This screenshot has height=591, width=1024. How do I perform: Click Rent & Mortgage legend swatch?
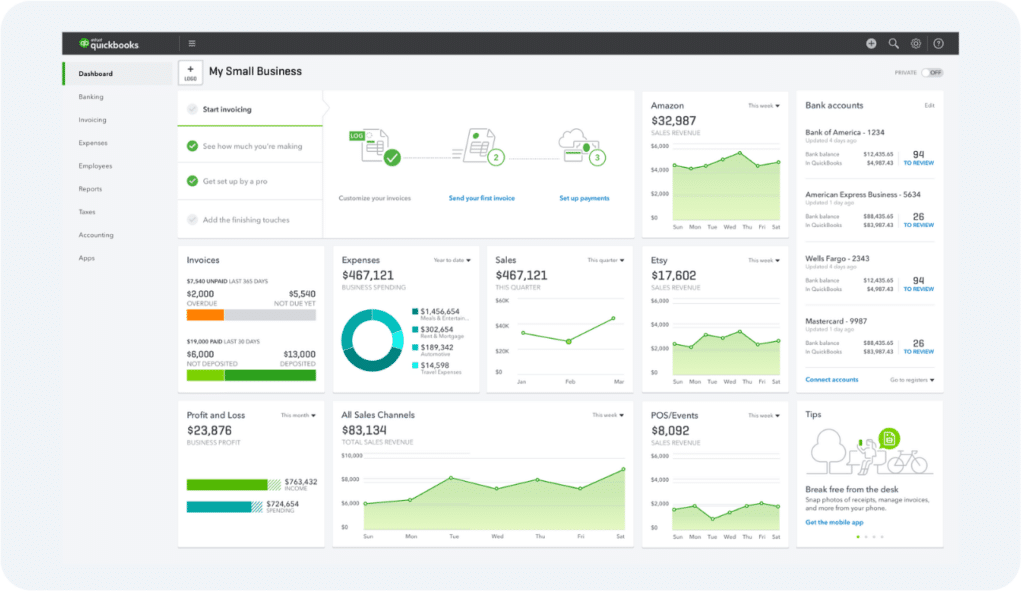415,330
